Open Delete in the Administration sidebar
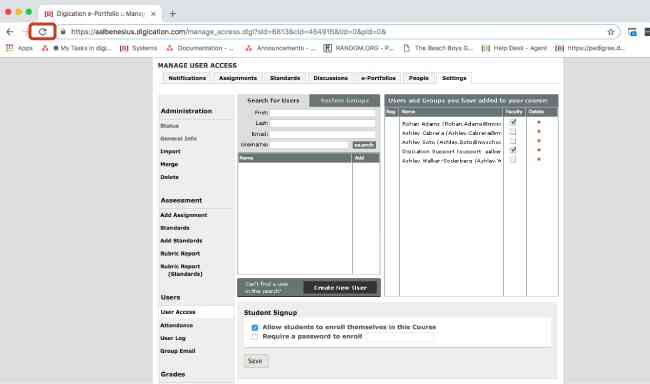 pos(170,177)
